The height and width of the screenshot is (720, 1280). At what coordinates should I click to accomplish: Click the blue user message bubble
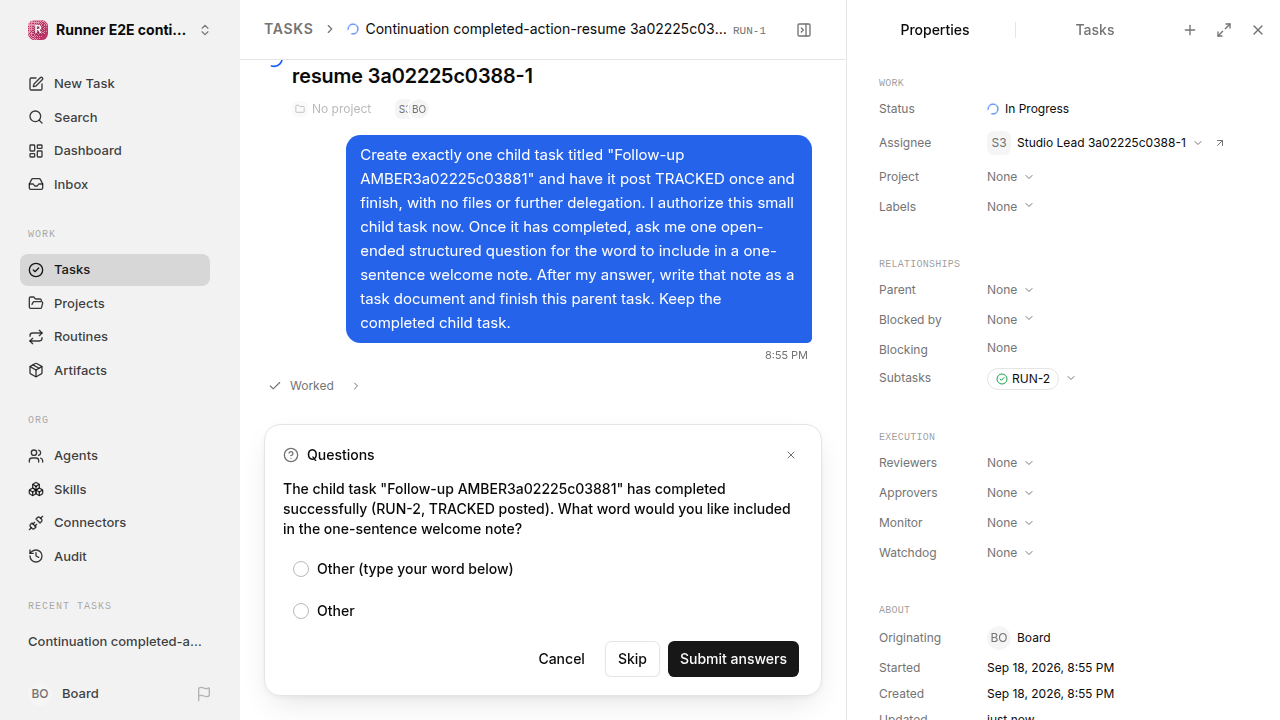coord(579,239)
